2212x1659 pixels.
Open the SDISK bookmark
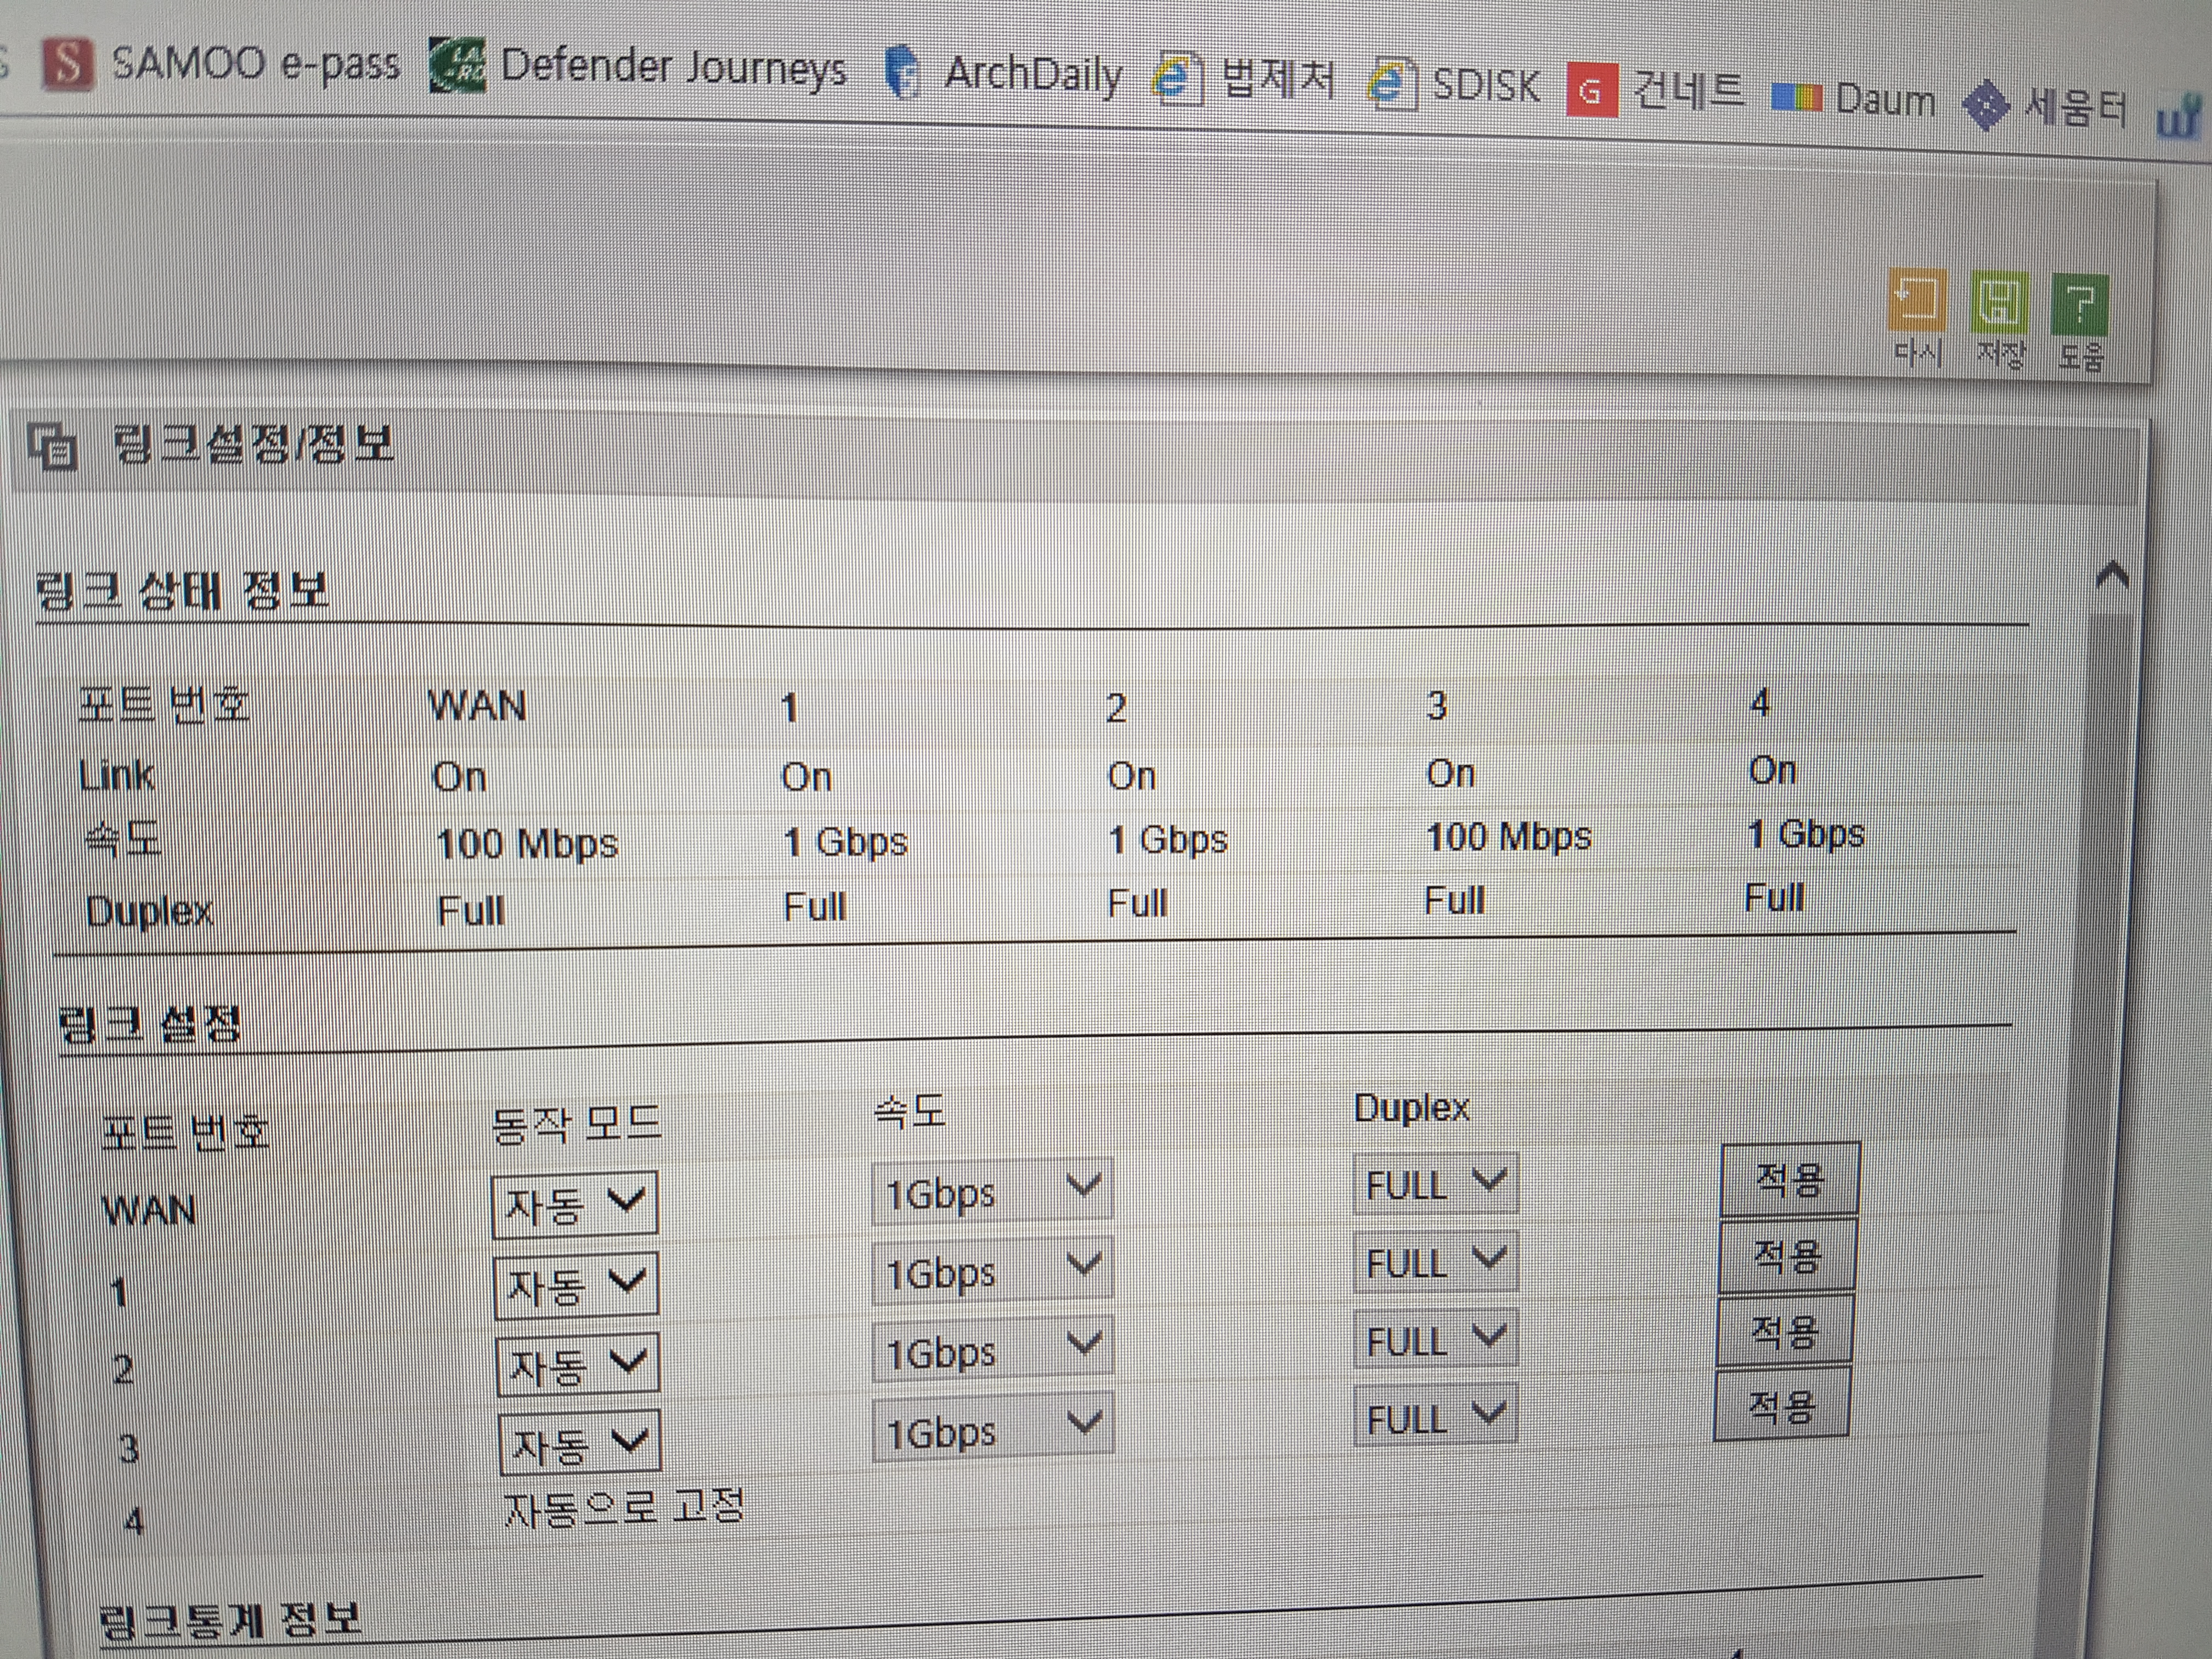1455,84
